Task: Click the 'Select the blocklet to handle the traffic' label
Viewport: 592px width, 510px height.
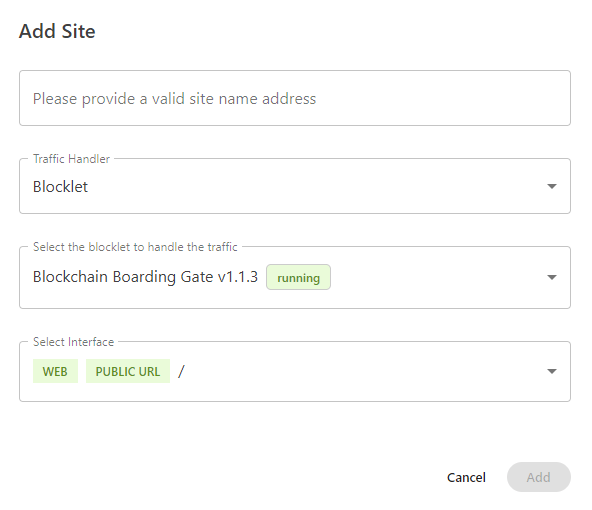Action: [135, 247]
